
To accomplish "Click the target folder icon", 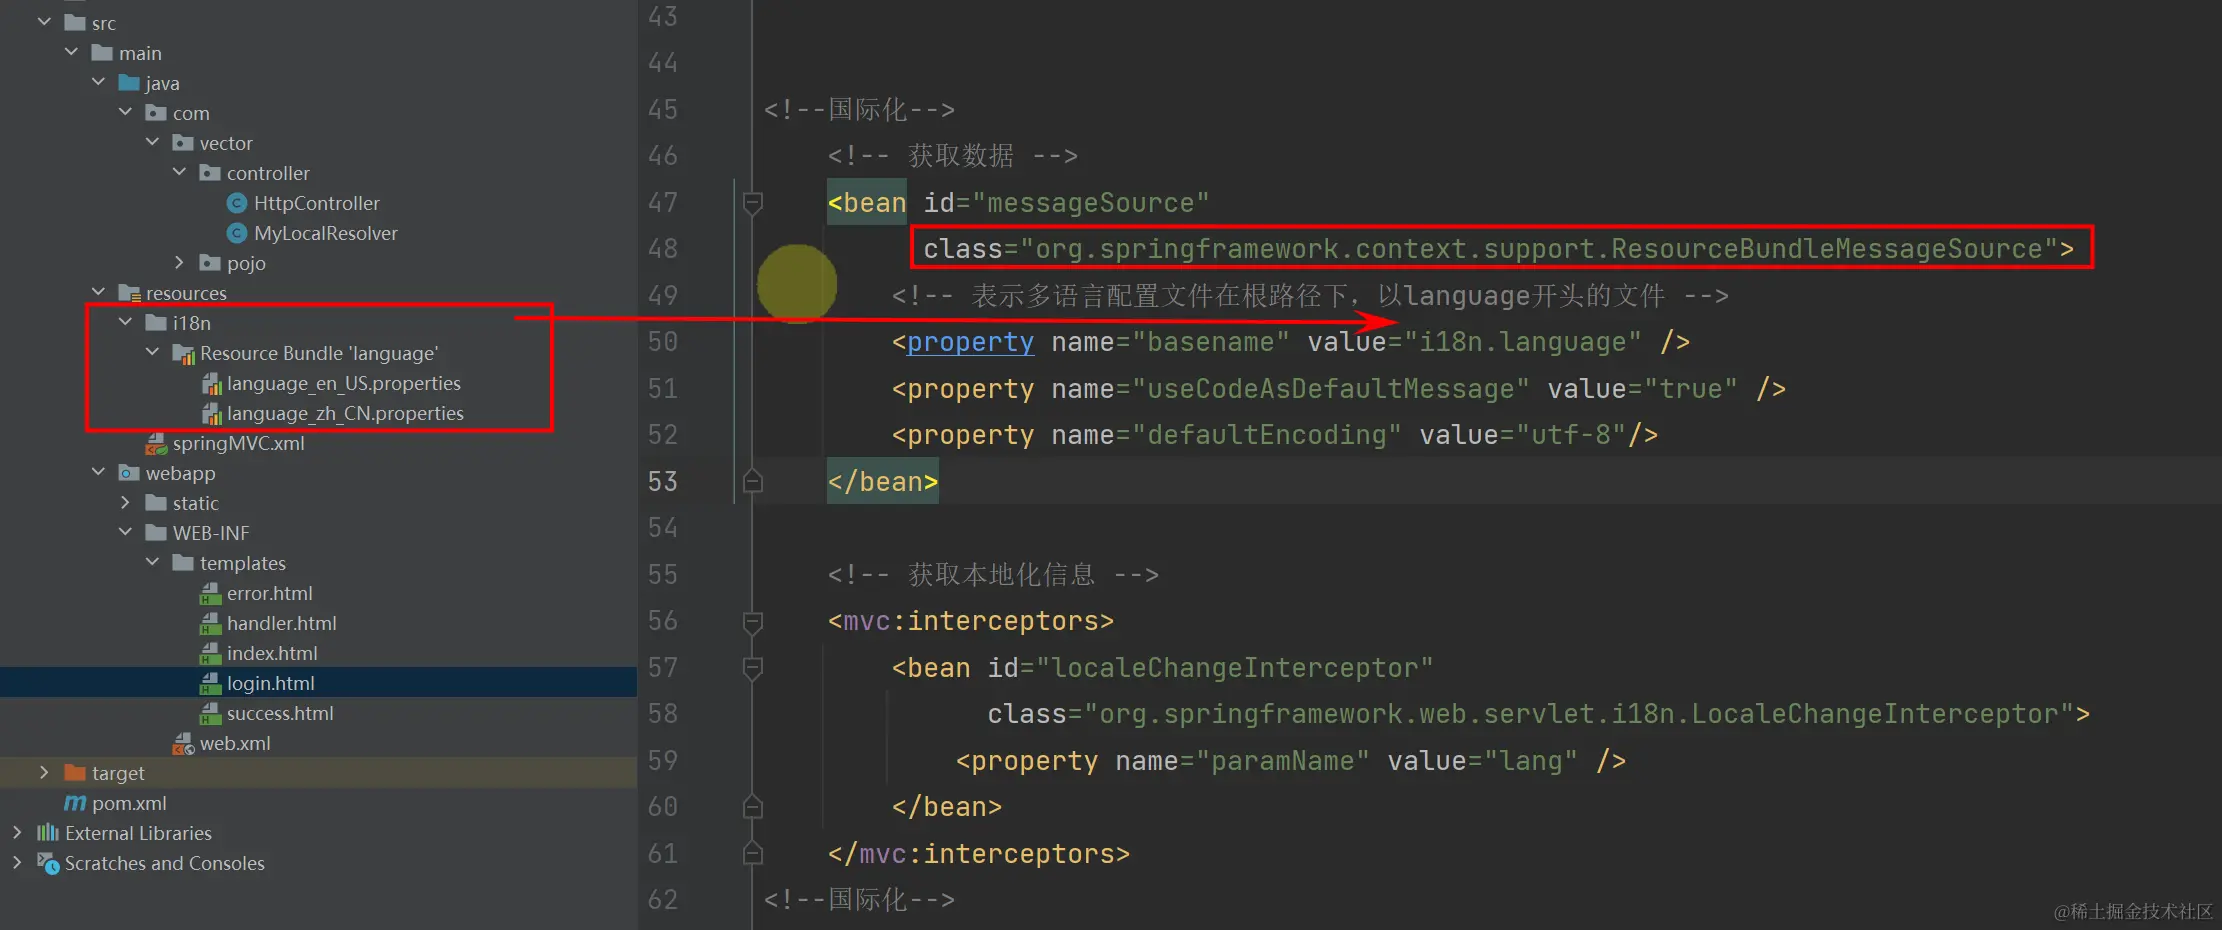I will point(75,773).
